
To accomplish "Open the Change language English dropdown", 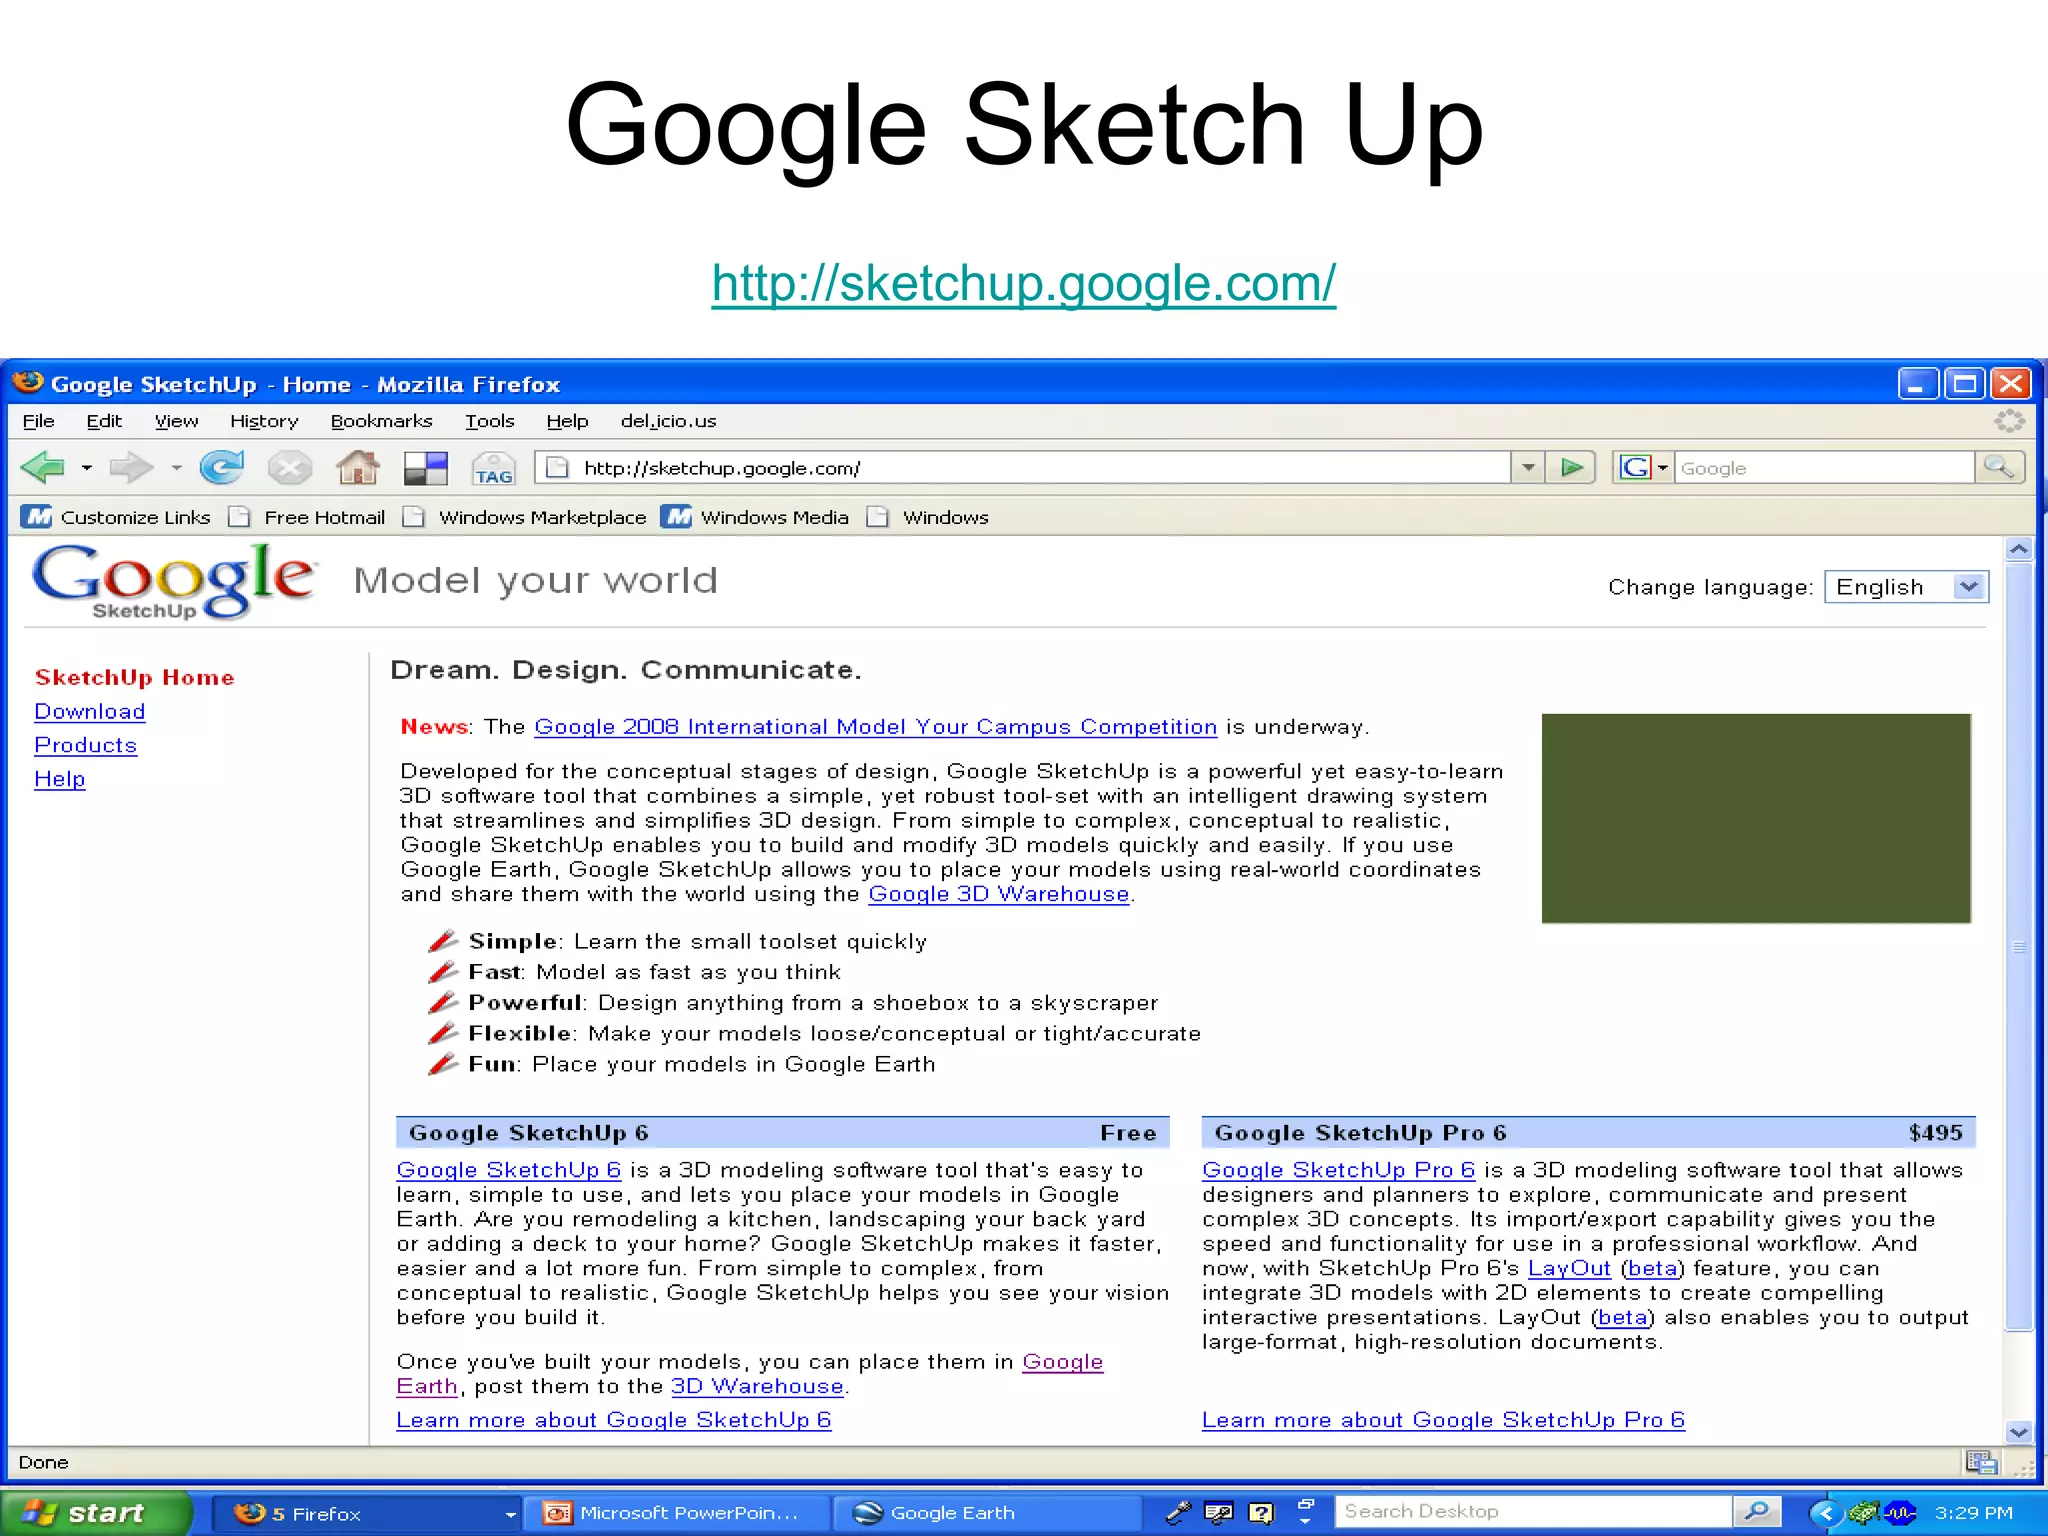I will point(1907,587).
